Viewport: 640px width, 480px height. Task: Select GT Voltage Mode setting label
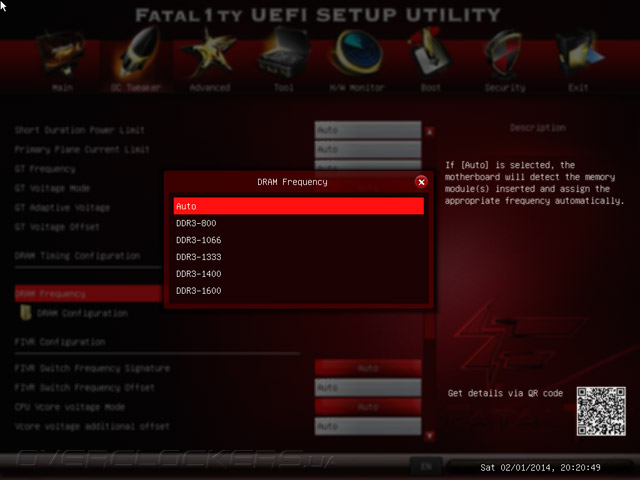pyautogui.click(x=52, y=188)
